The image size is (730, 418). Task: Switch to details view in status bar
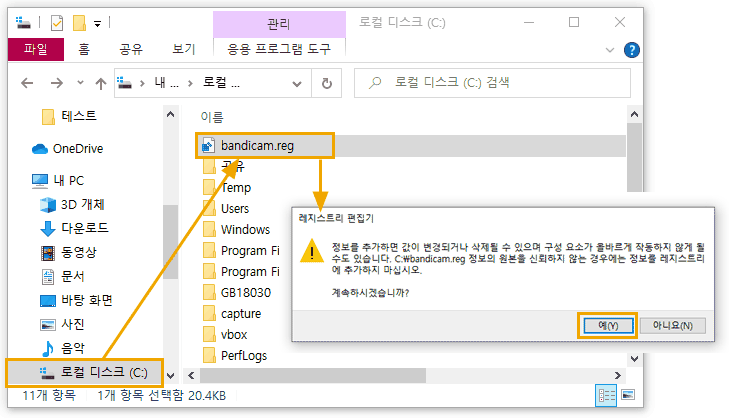coord(606,395)
